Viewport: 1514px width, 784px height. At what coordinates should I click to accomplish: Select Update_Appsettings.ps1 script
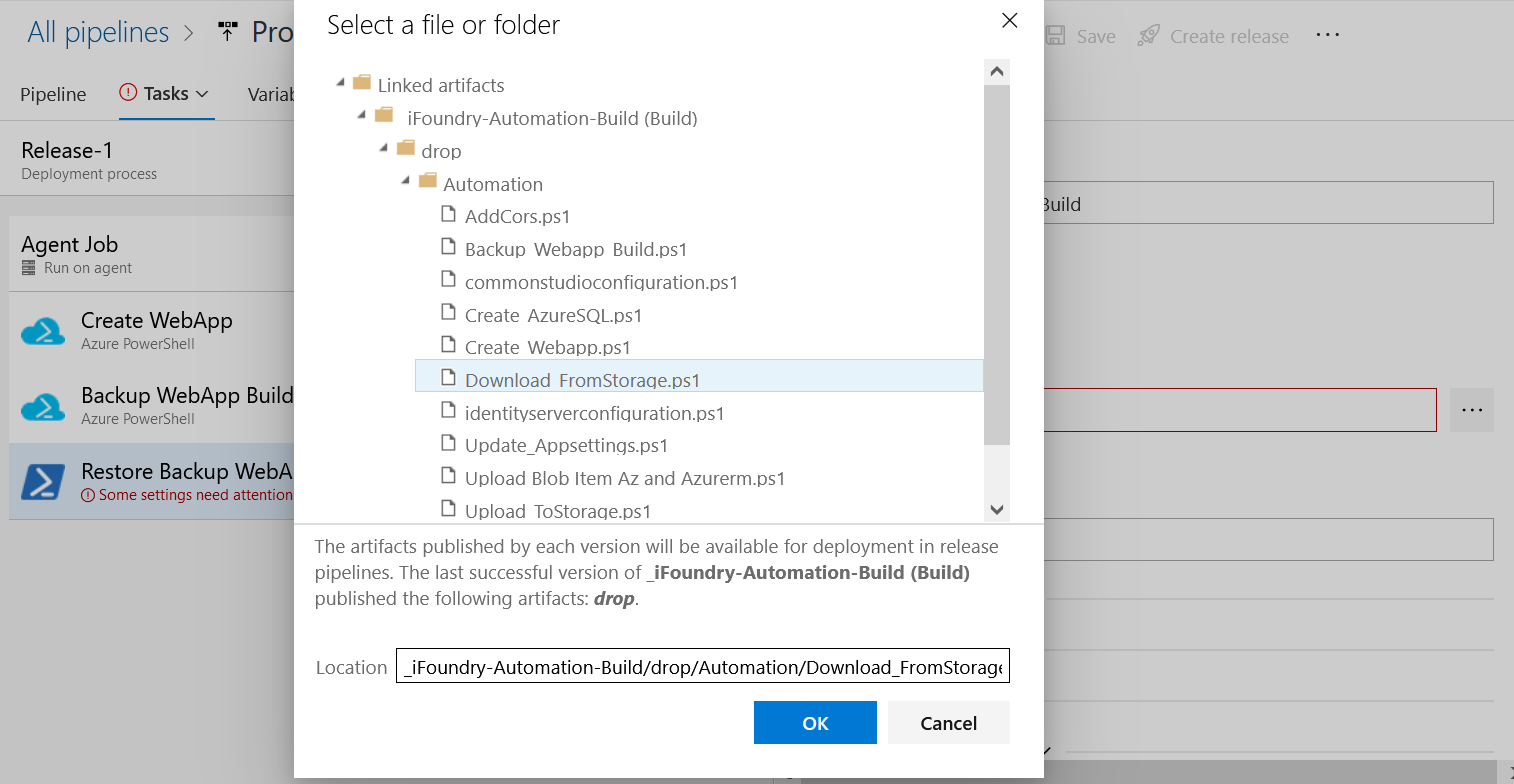566,445
